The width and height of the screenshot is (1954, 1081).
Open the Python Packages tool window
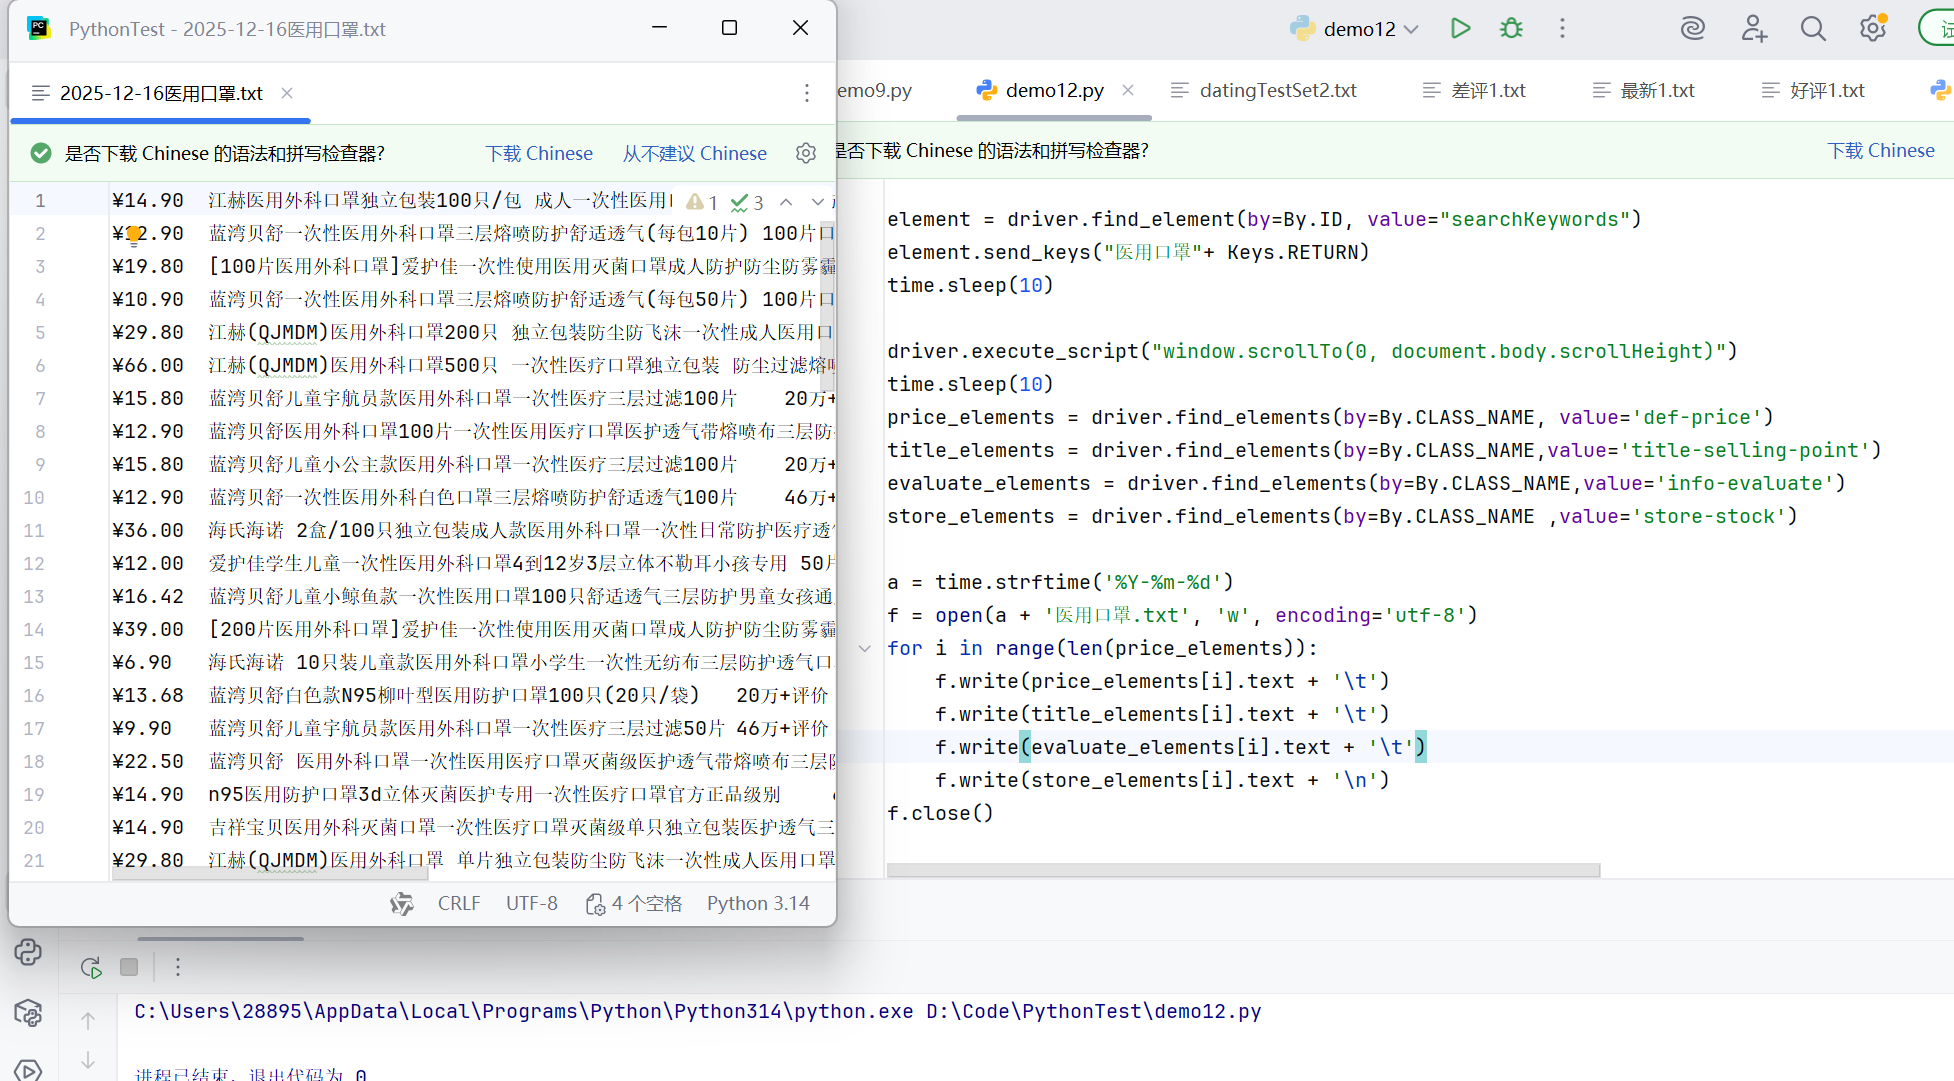28,1013
